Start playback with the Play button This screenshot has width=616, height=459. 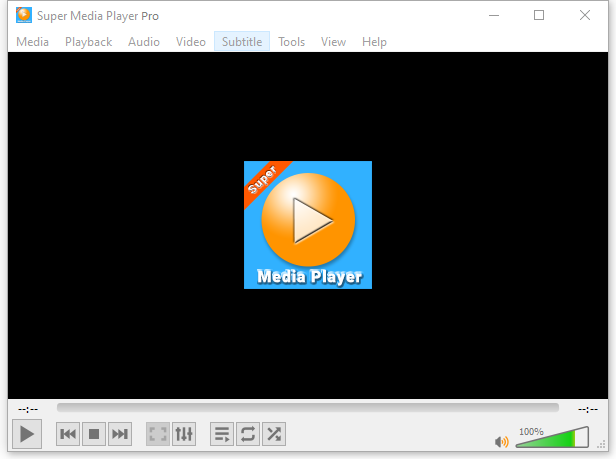(x=27, y=434)
